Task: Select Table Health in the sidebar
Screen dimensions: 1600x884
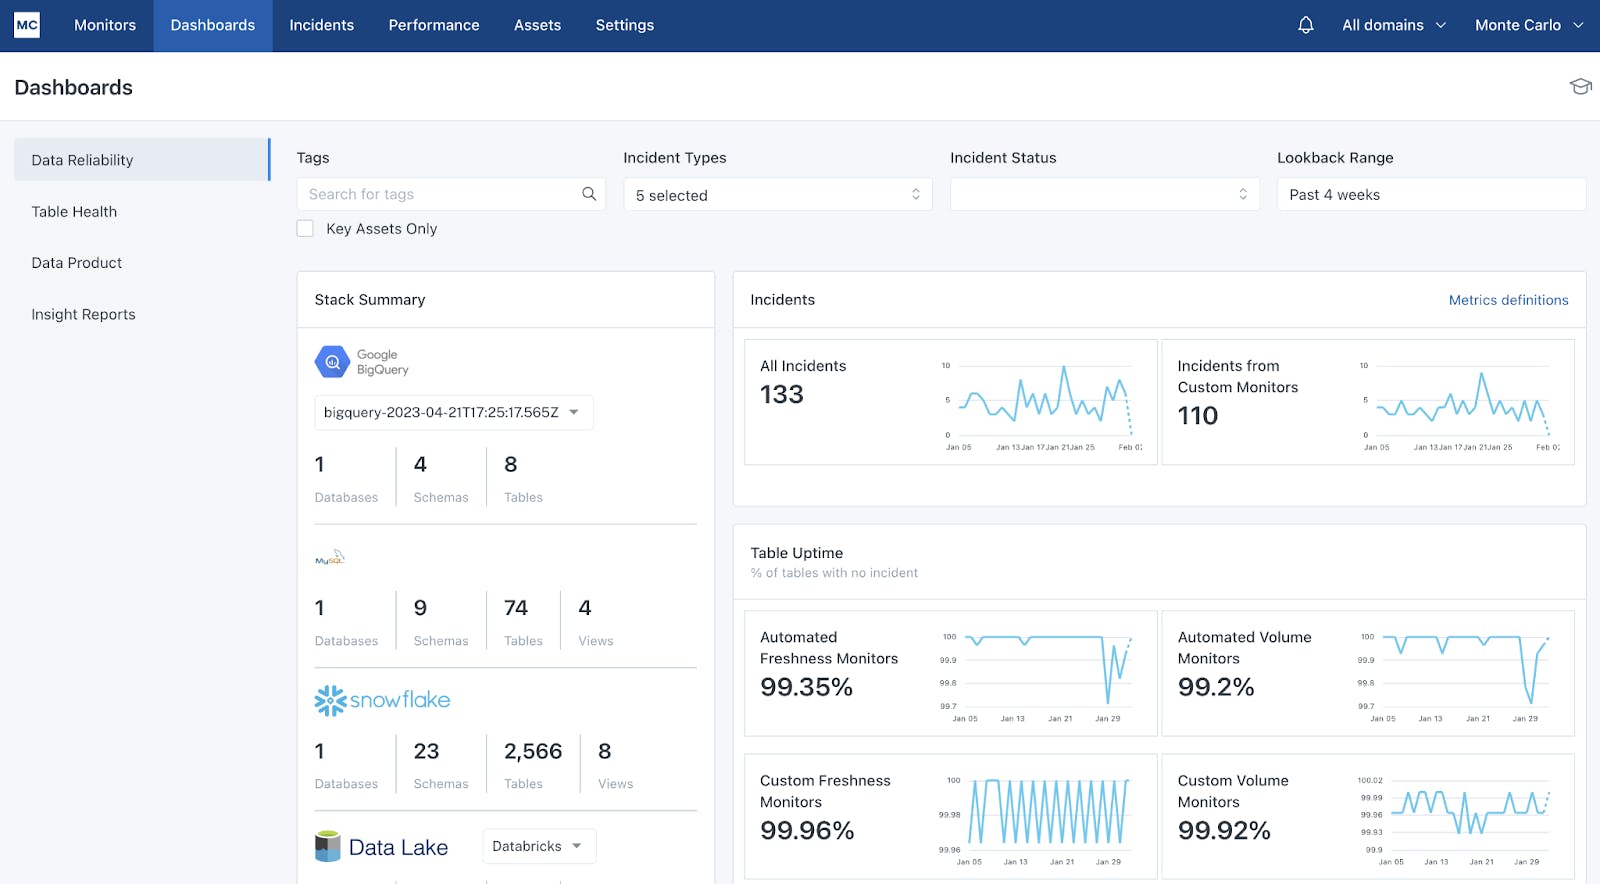Action: (x=74, y=212)
